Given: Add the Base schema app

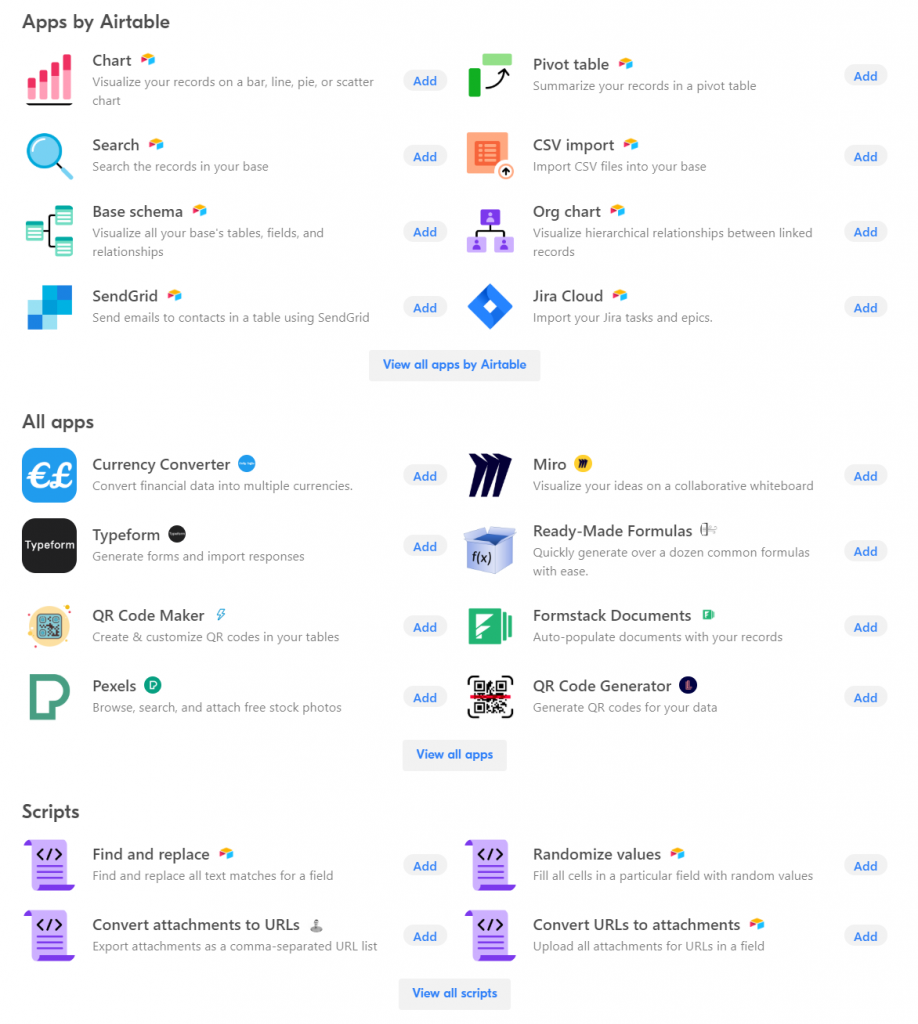Looking at the screenshot, I should [425, 232].
